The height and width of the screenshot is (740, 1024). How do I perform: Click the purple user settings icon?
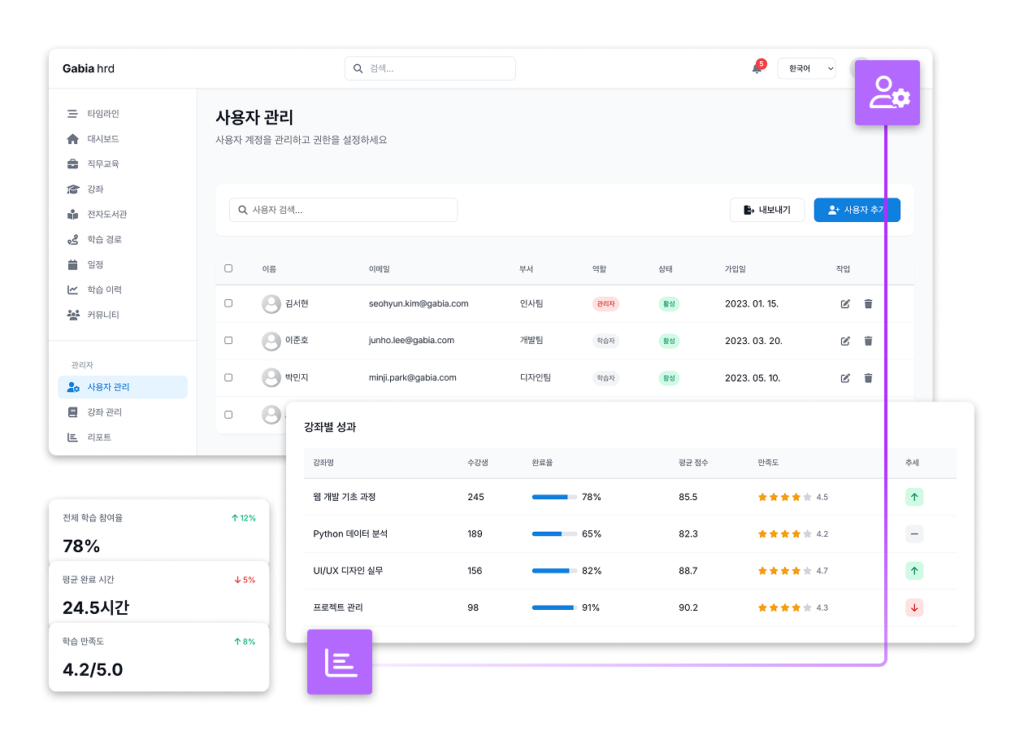pos(887,93)
